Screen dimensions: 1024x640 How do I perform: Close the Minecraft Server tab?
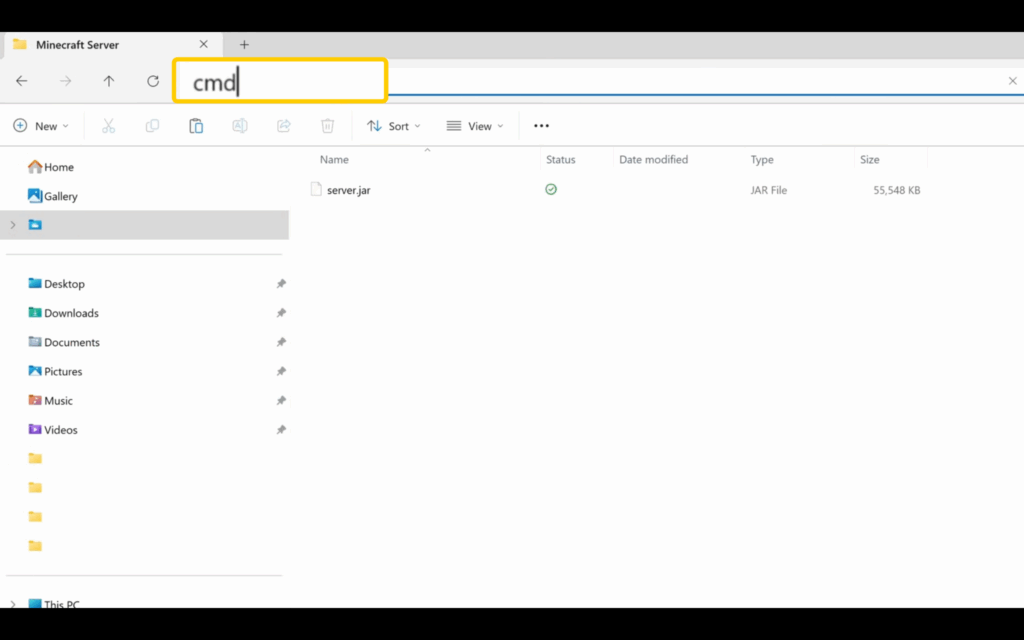pos(204,44)
